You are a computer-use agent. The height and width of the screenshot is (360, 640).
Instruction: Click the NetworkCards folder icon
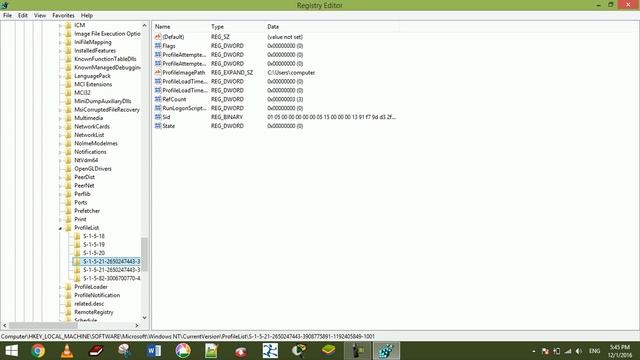[x=68, y=127]
